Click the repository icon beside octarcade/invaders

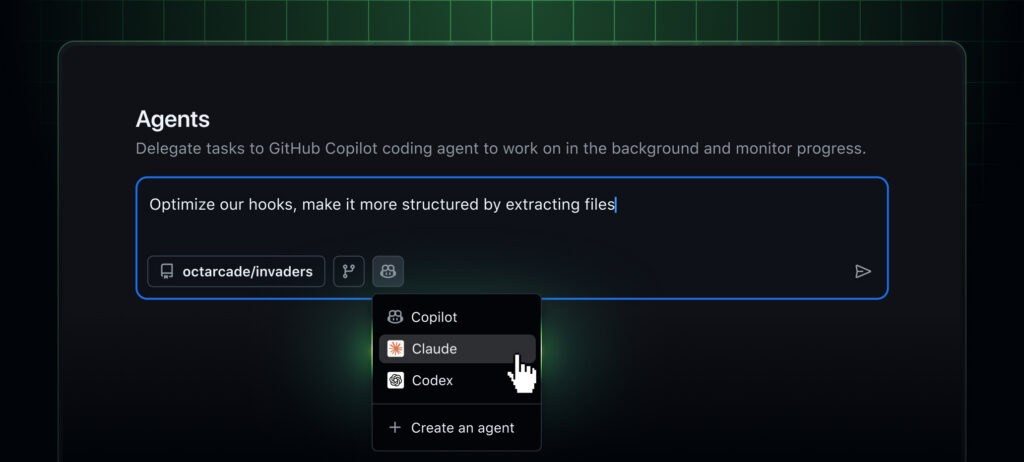pos(167,271)
